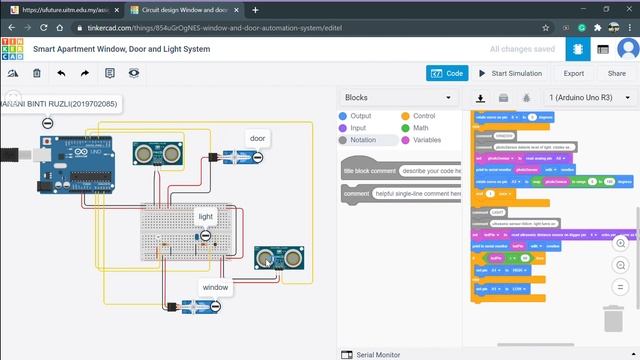Bookmark this page with the star icon
640x360 pixels.
click(x=546, y=28)
